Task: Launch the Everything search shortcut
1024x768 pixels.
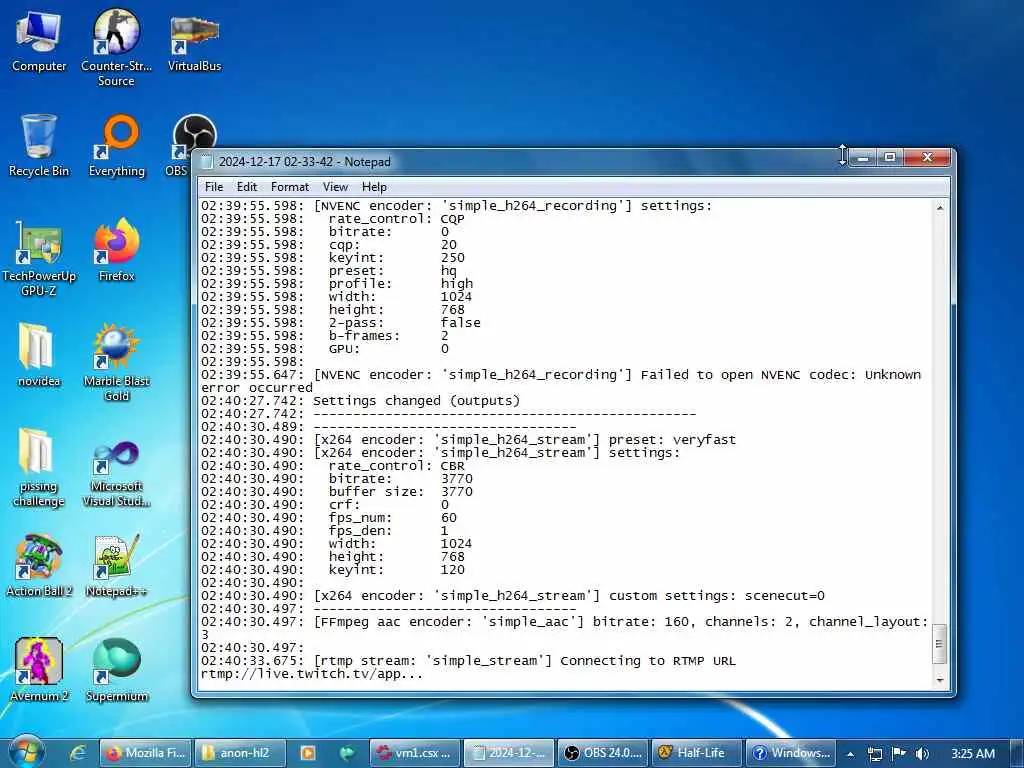Action: click(117, 146)
